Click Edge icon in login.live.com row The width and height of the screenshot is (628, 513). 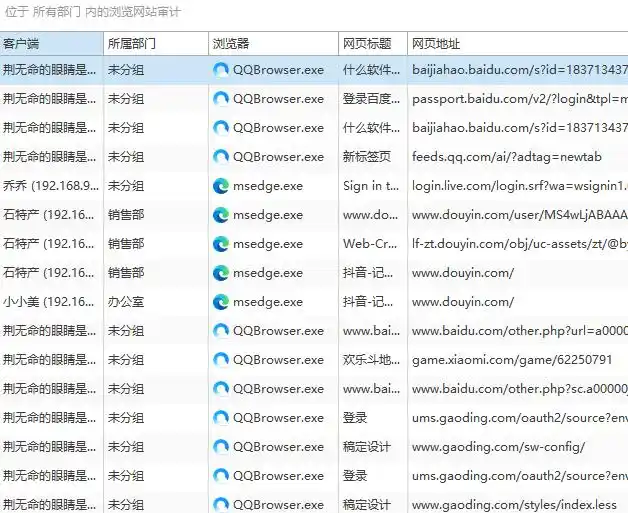click(x=221, y=186)
